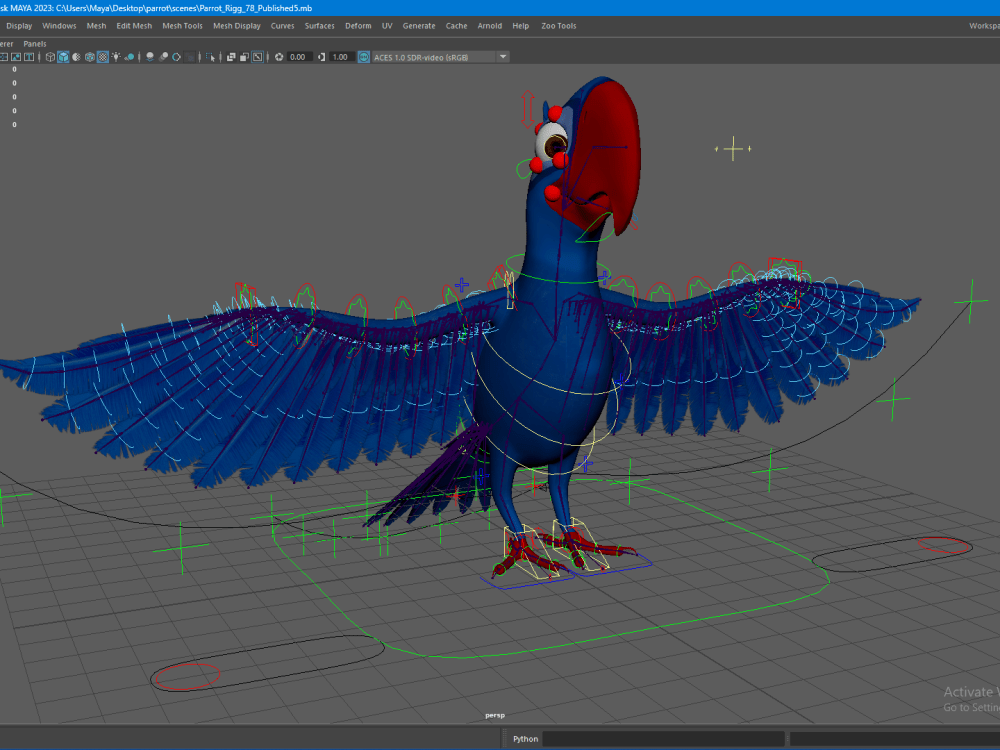Click the Python command line label

pos(525,738)
